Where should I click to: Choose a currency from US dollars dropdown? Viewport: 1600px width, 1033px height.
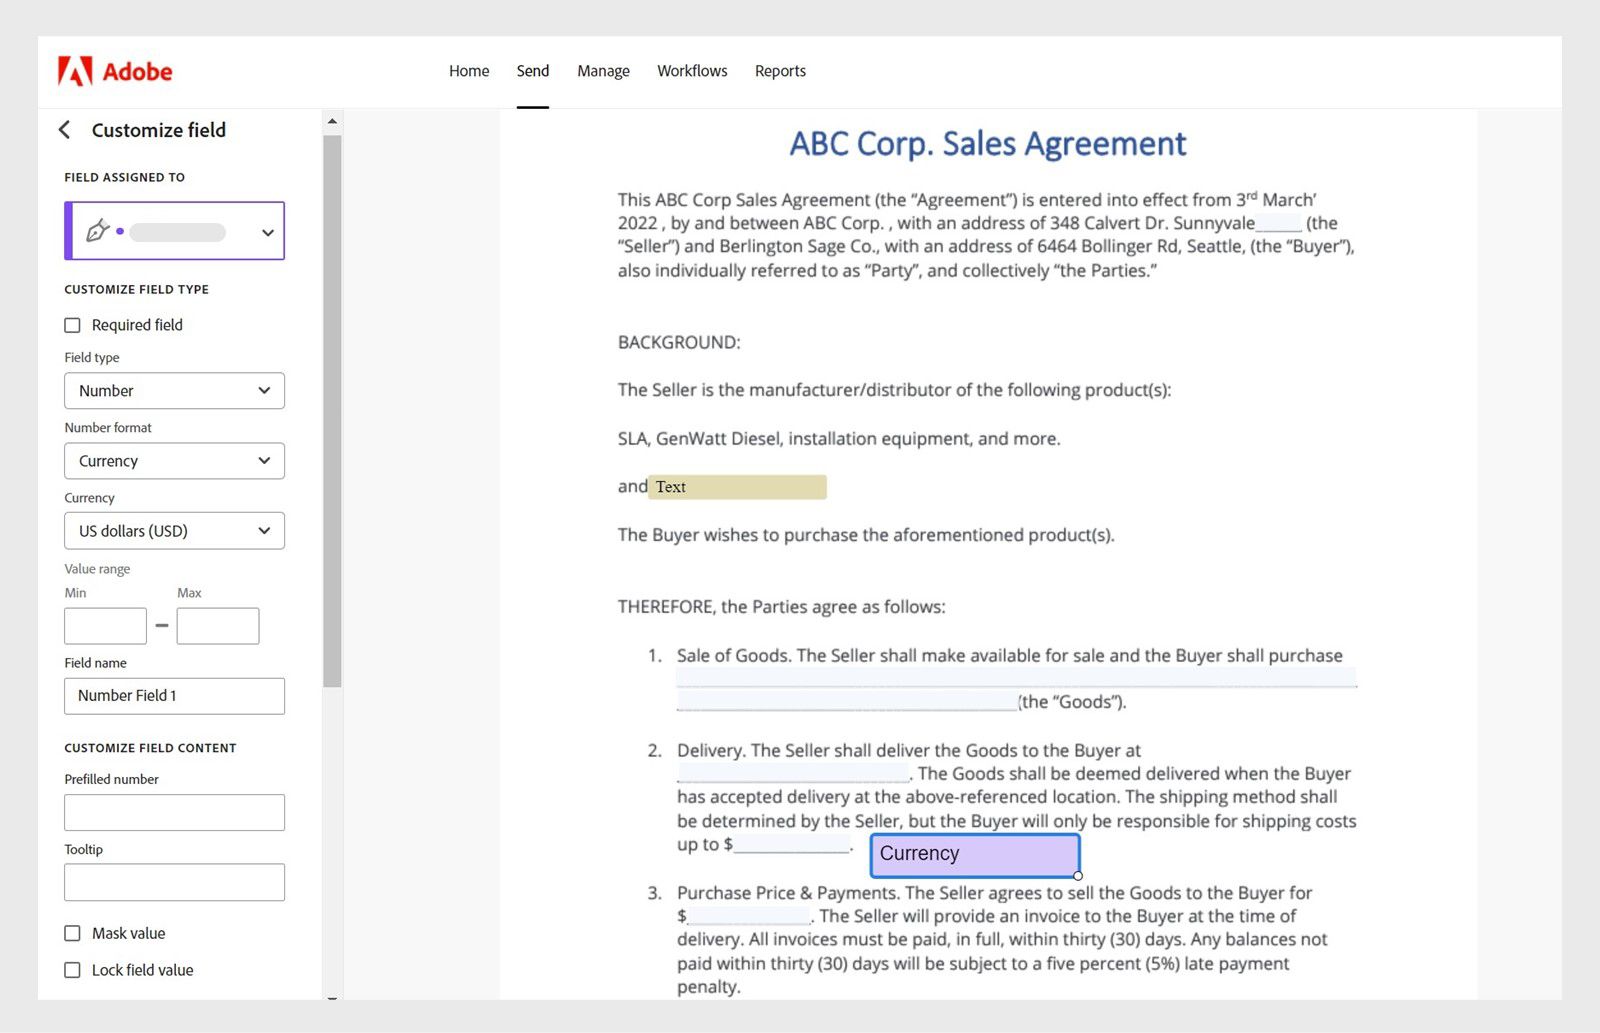175,531
